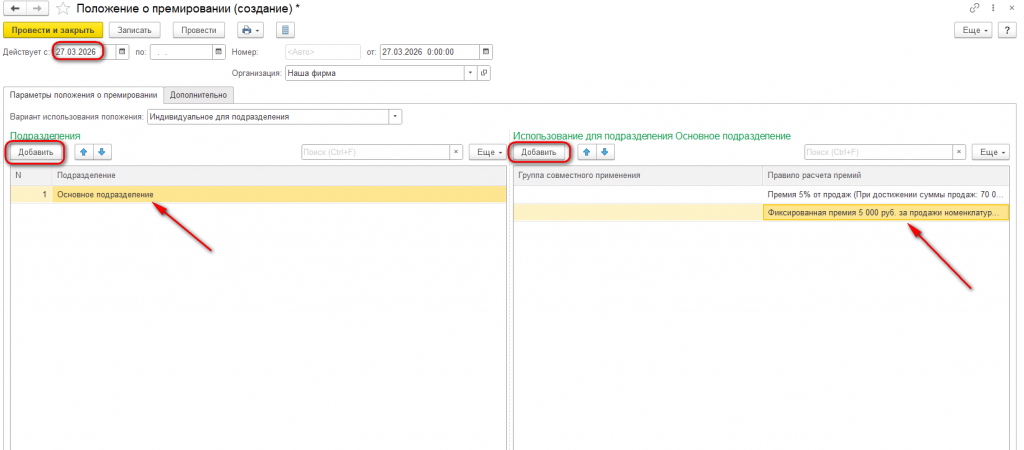Open the top-right Еще menu
The width and height of the screenshot is (1024, 450).
pos(974,30)
